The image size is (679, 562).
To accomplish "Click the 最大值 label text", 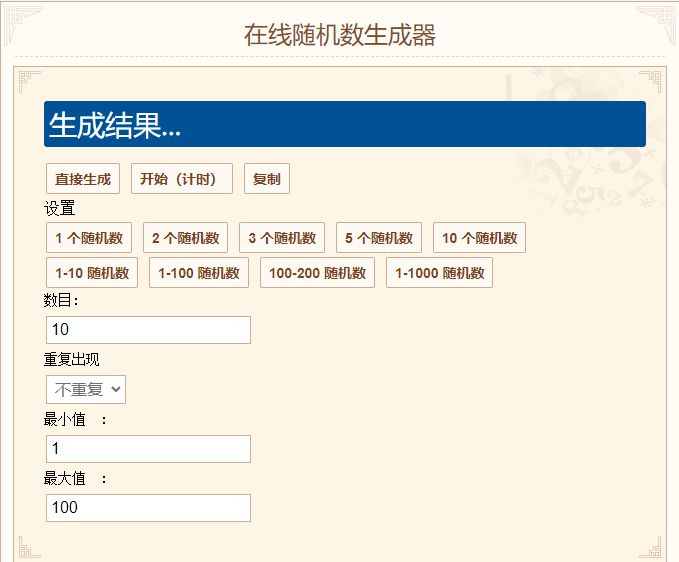I will (x=65, y=478).
